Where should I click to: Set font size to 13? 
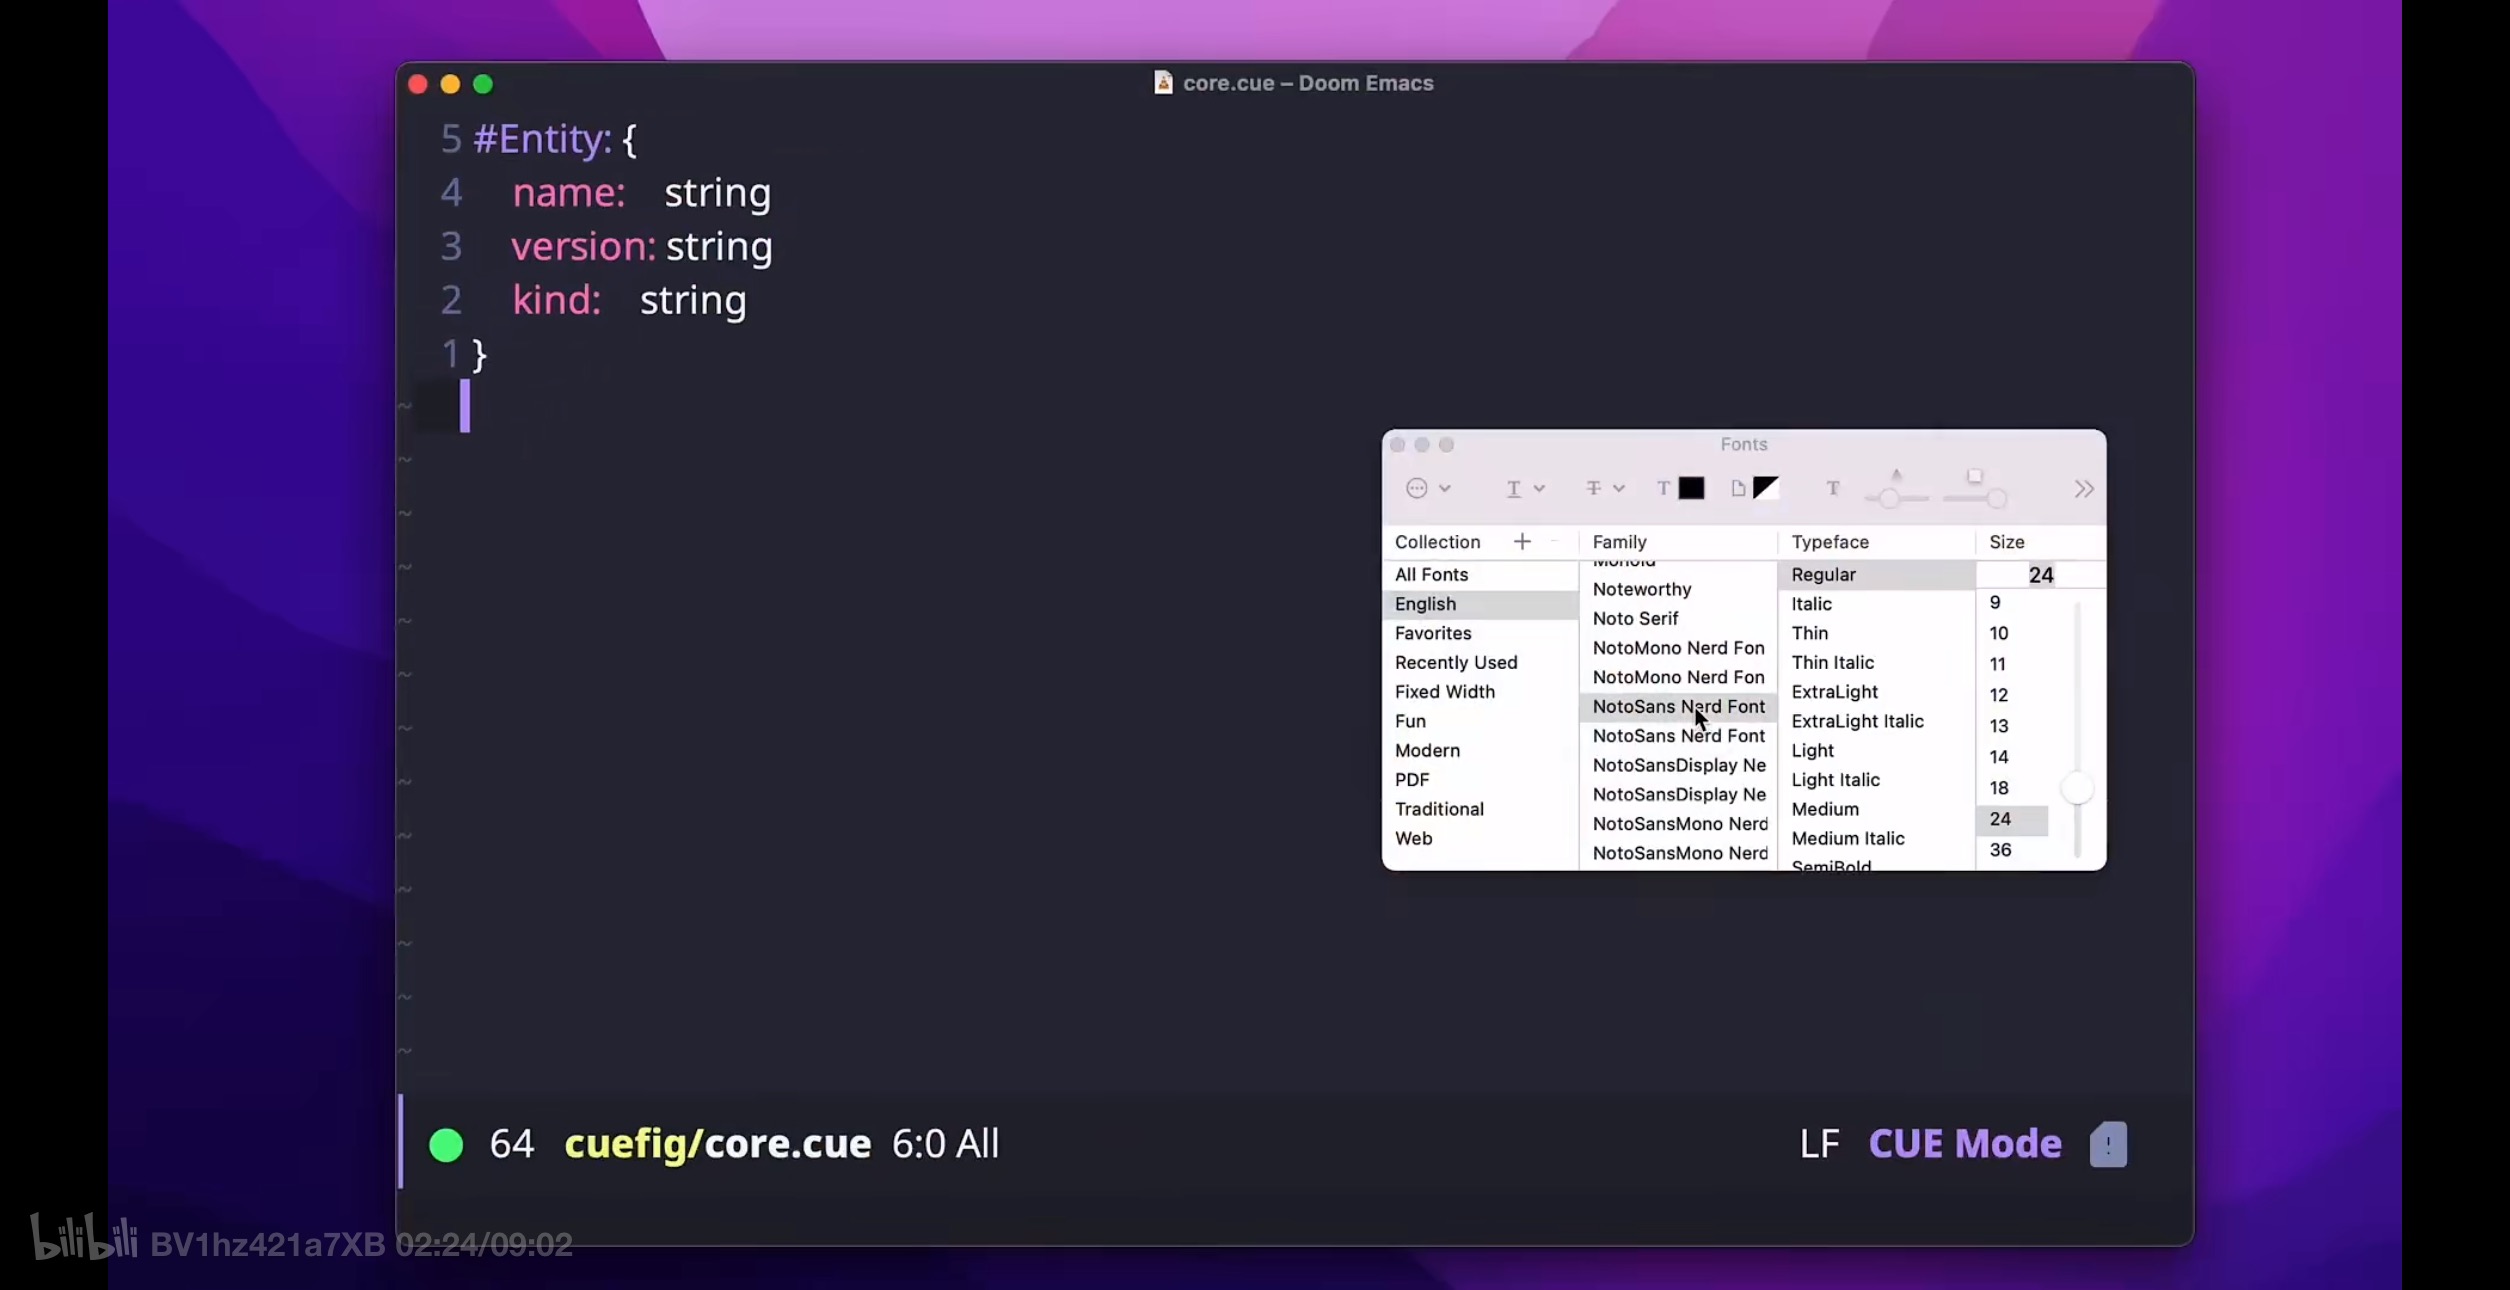(2012, 726)
